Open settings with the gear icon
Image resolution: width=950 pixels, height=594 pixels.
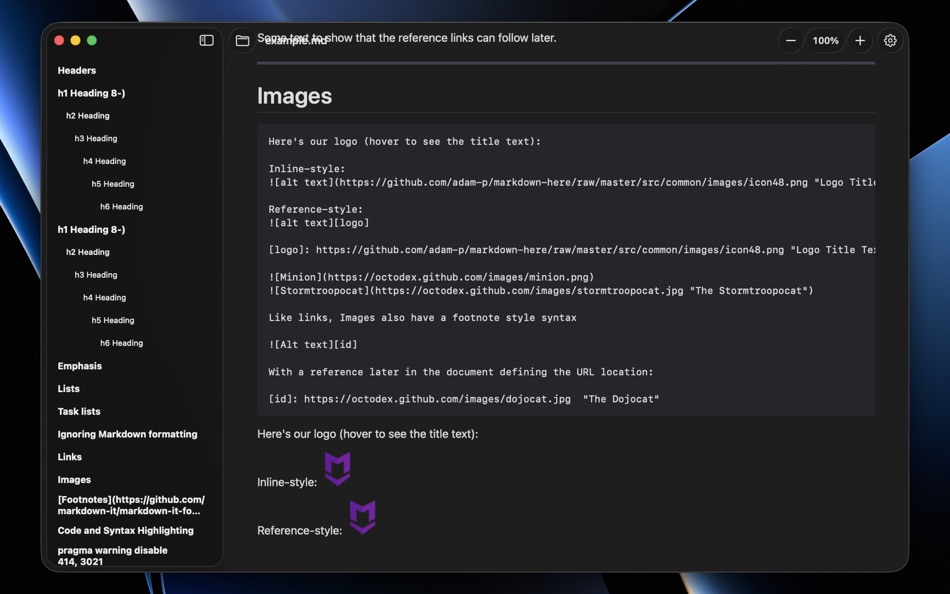tap(890, 40)
